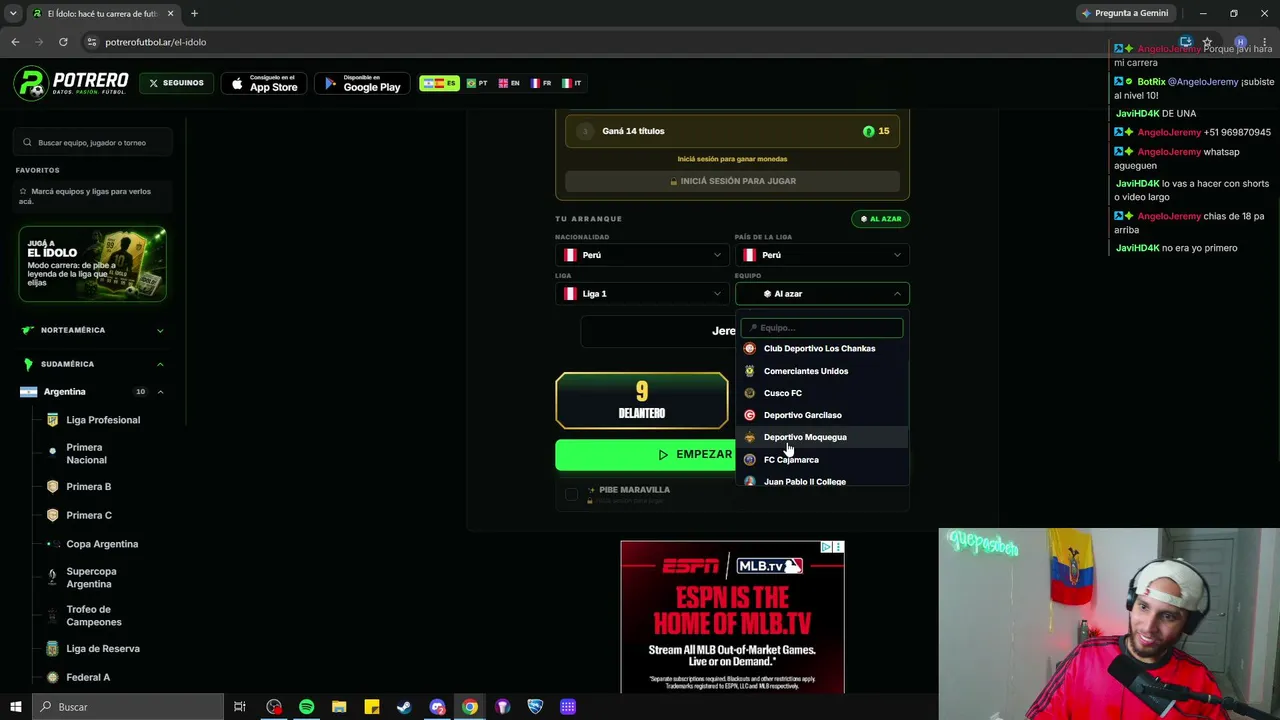This screenshot has height=720, width=1280.
Task: Focus the Buscar equipo, jugador o torneo field
Action: [x=93, y=143]
